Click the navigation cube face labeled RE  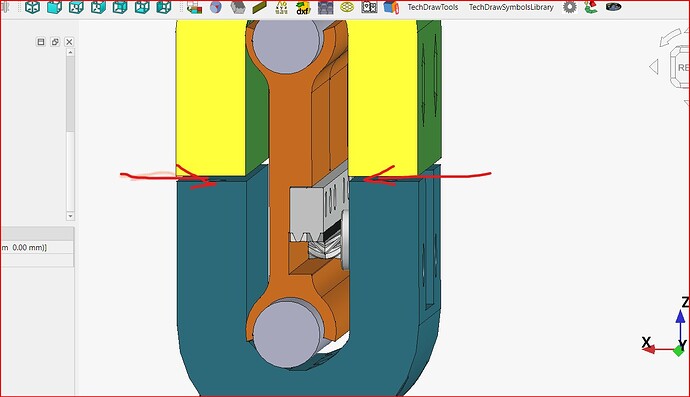pos(682,67)
